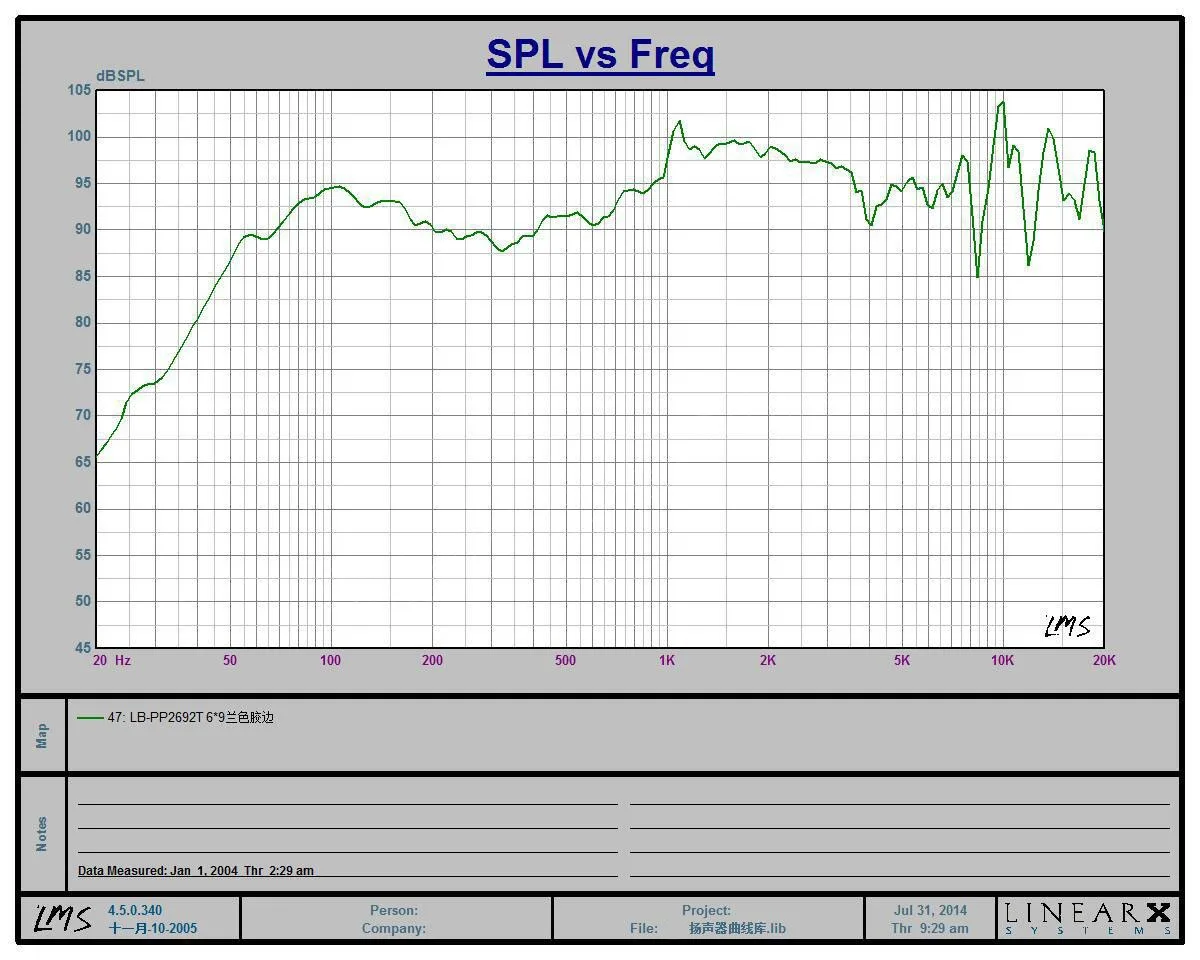The height and width of the screenshot is (960, 1200).
Task: Click the 20 Hz axis label
Action: point(112,661)
